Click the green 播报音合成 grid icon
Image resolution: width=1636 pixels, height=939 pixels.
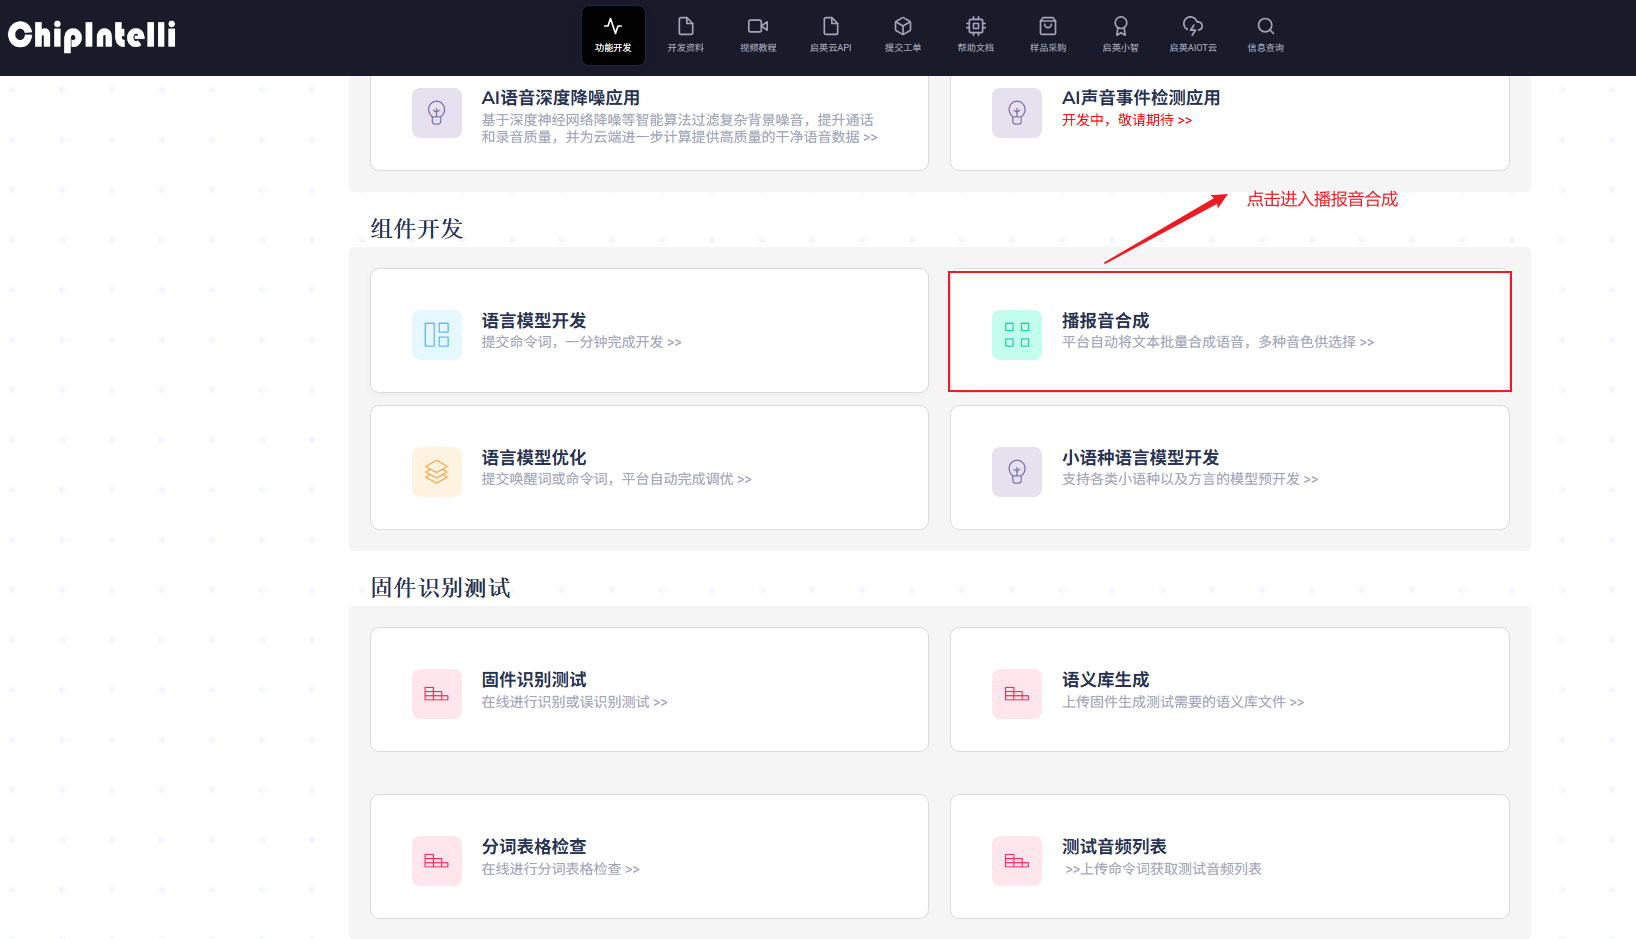[1017, 335]
